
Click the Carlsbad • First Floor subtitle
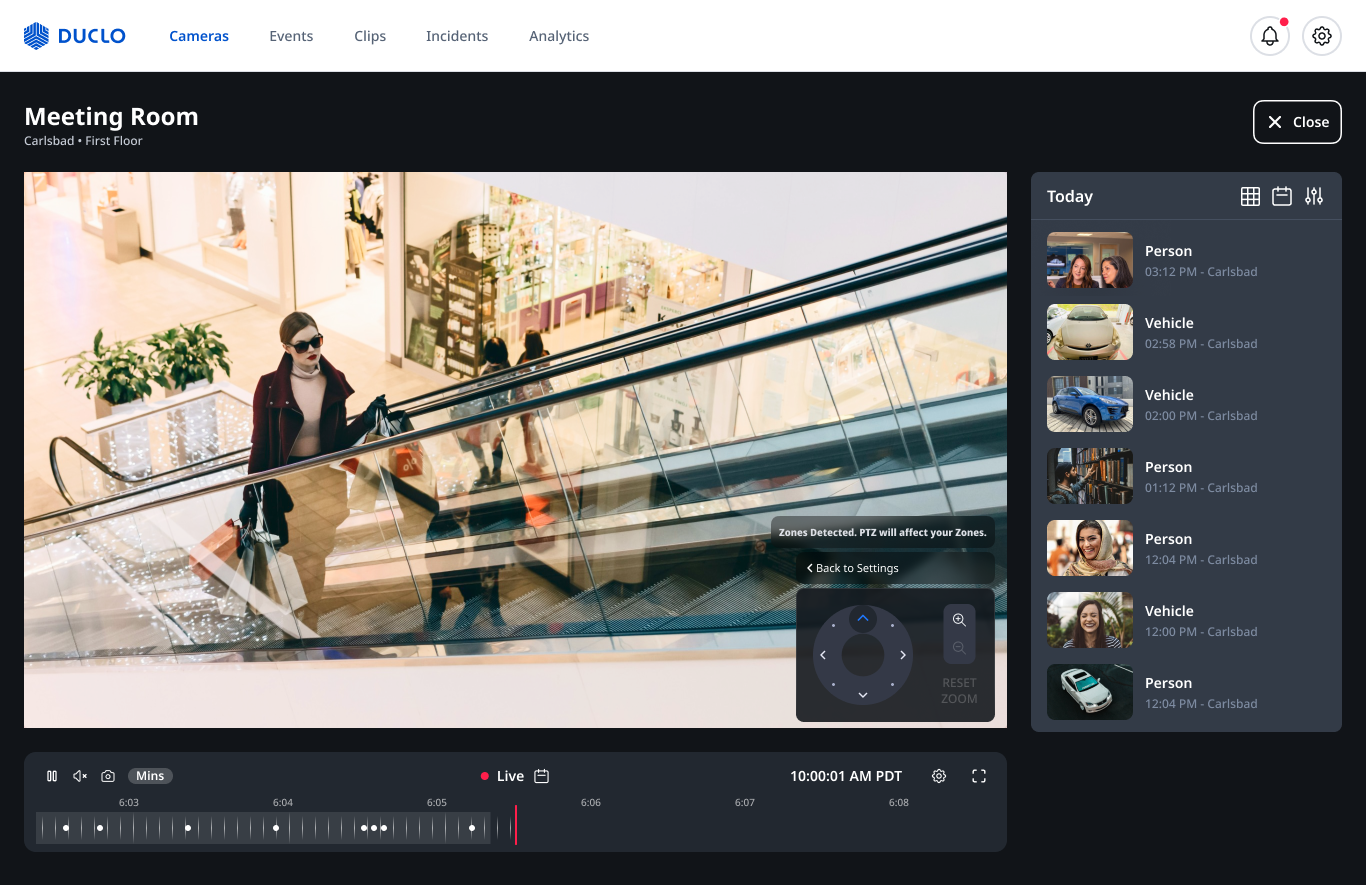coord(83,141)
